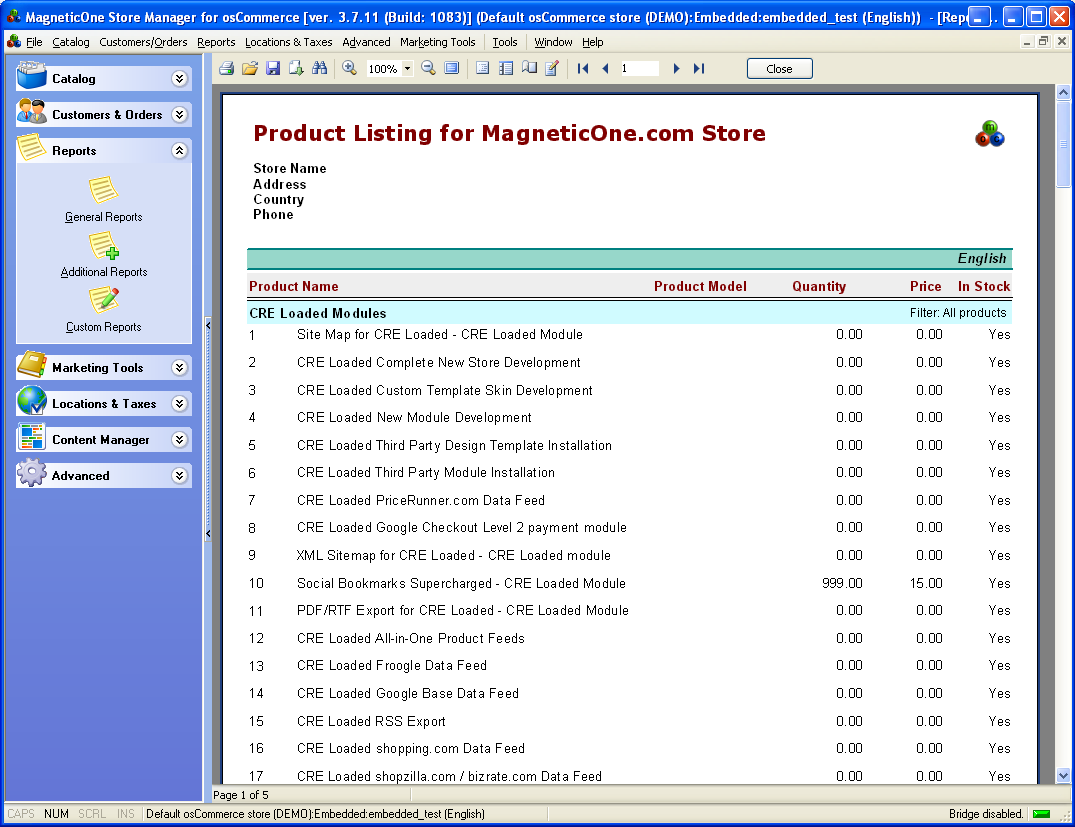1075x827 pixels.
Task: Click the Close preview button
Action: click(779, 69)
